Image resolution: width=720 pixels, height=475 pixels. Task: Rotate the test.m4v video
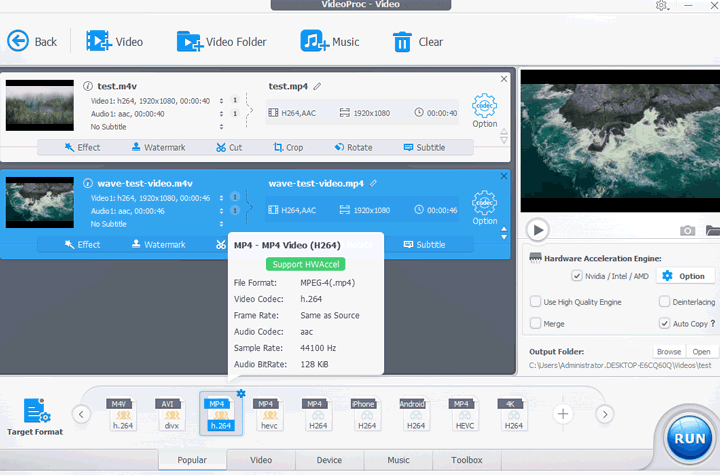(353, 147)
